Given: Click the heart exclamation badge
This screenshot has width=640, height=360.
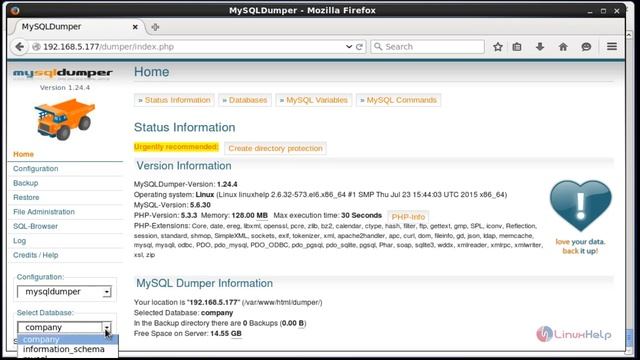Looking at the screenshot, I should pyautogui.click(x=580, y=206).
